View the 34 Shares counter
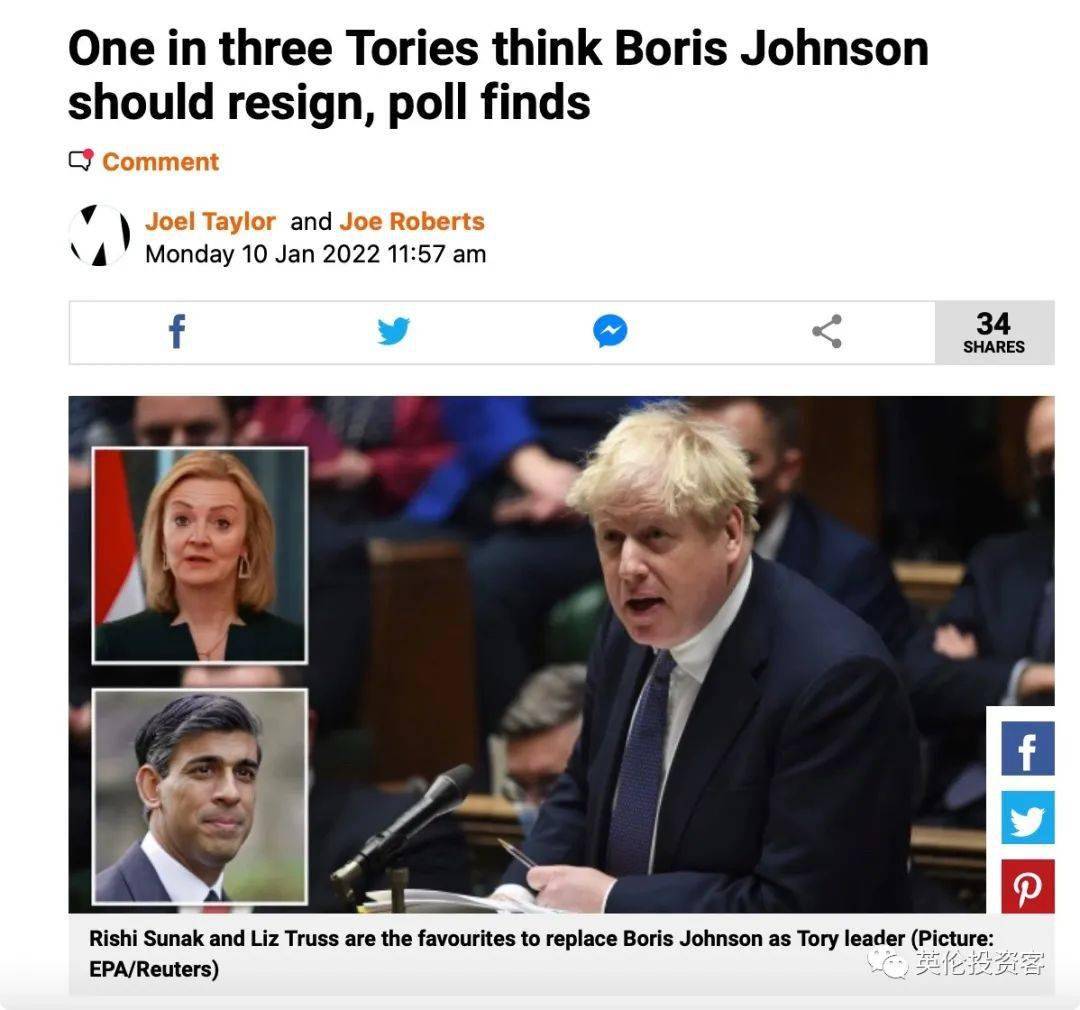 point(994,333)
